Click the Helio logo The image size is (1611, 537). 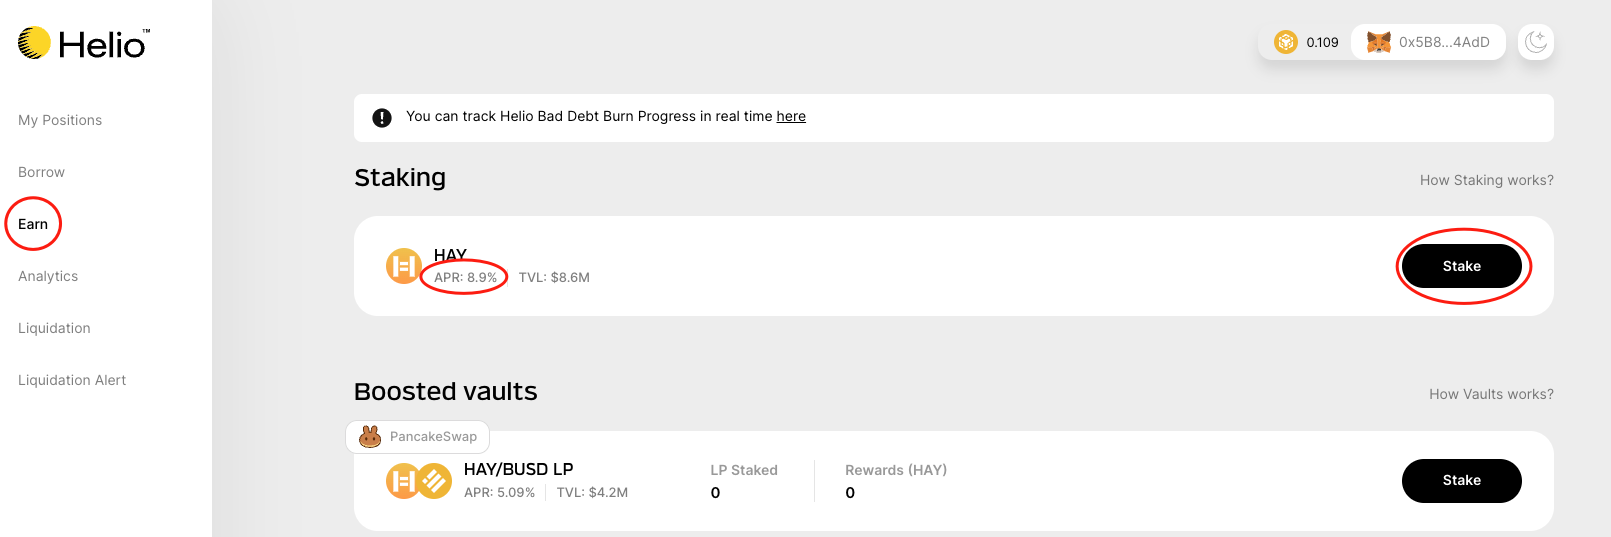tap(84, 43)
